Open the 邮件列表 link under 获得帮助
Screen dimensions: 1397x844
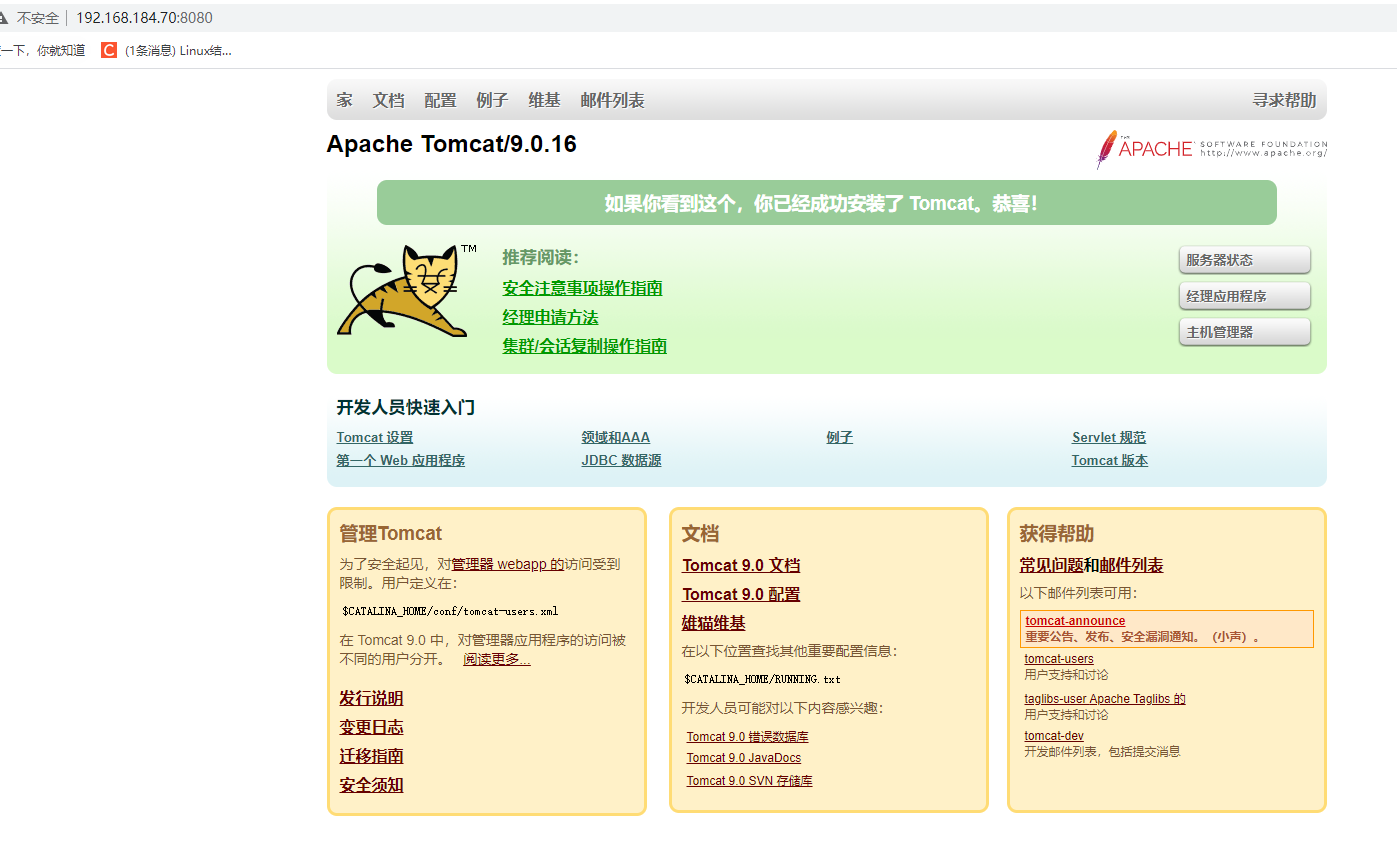1132,565
